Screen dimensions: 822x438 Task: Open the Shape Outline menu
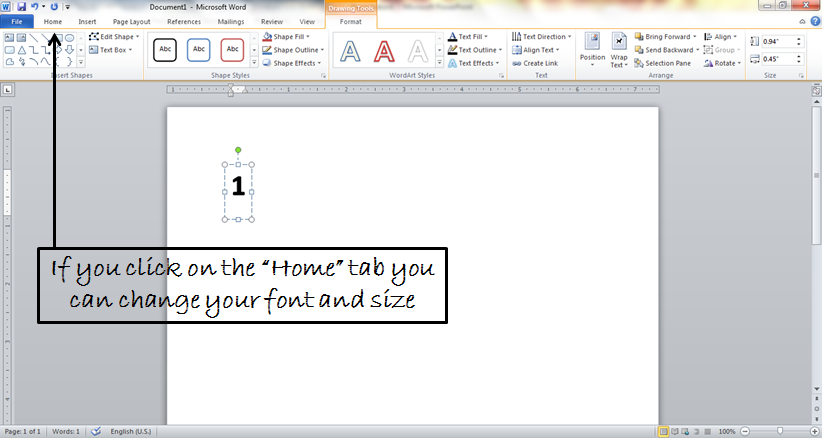(x=293, y=50)
